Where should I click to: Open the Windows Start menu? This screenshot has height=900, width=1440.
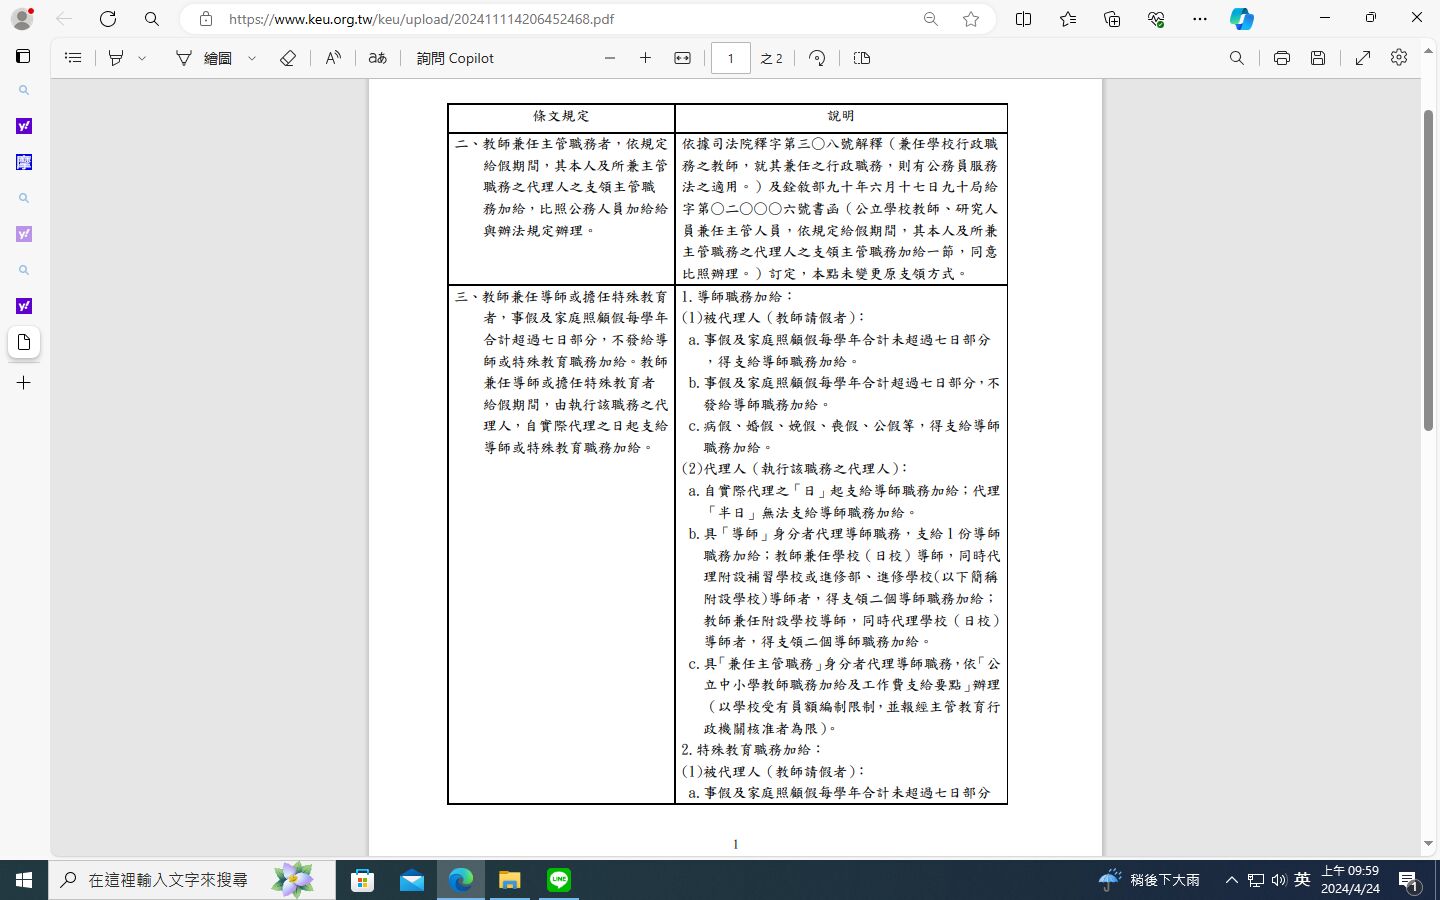(x=24, y=880)
